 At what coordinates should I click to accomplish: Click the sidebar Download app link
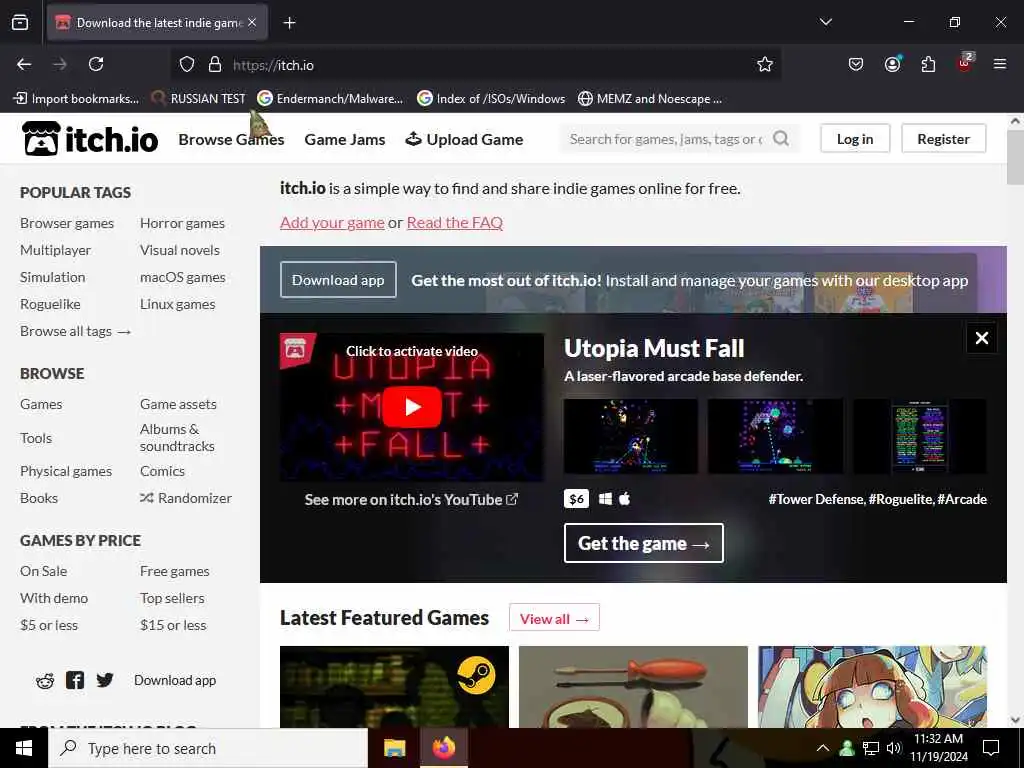click(x=175, y=680)
